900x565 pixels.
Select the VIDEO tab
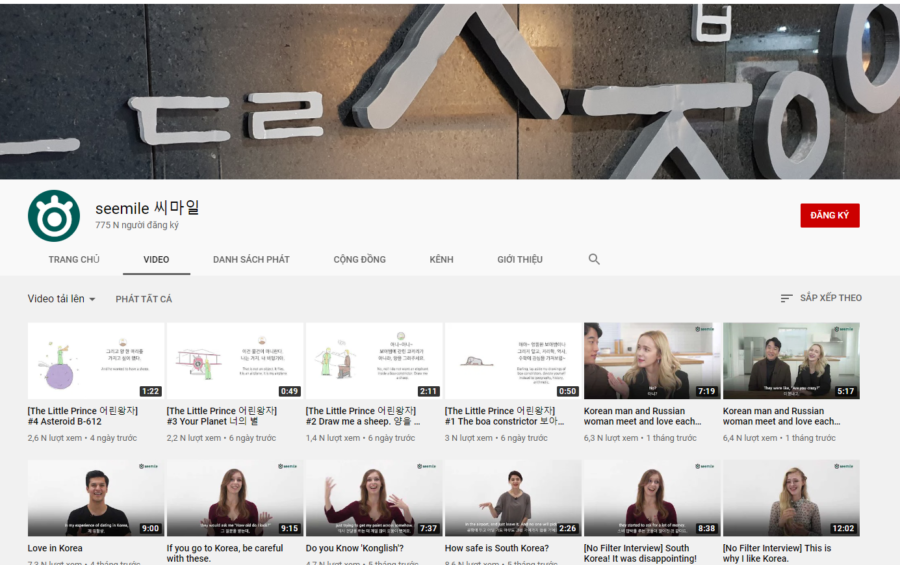point(156,260)
